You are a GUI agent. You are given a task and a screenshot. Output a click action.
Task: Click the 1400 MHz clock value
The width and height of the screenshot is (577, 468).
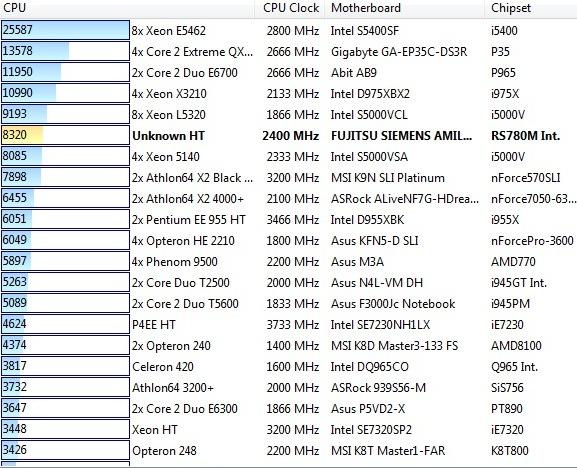pos(293,345)
